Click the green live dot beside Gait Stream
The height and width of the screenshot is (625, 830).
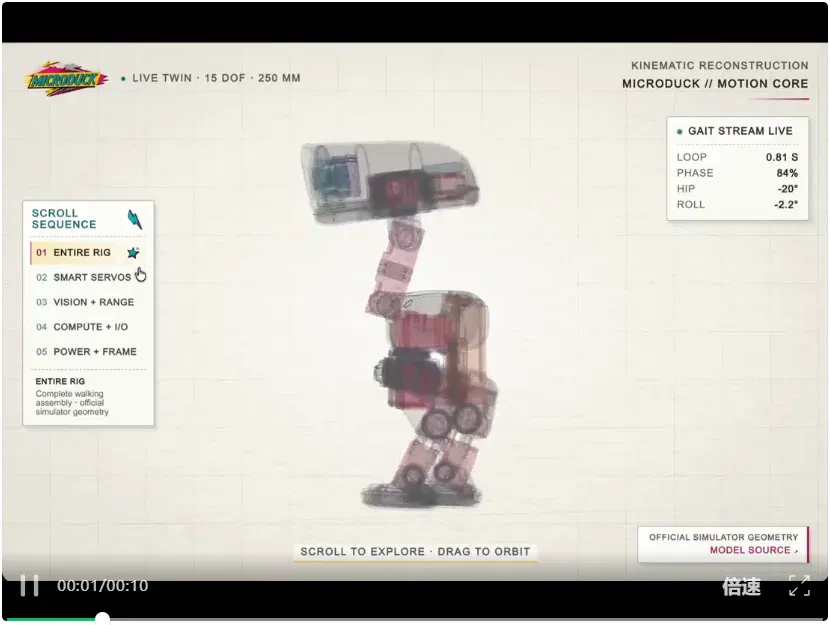(x=679, y=132)
